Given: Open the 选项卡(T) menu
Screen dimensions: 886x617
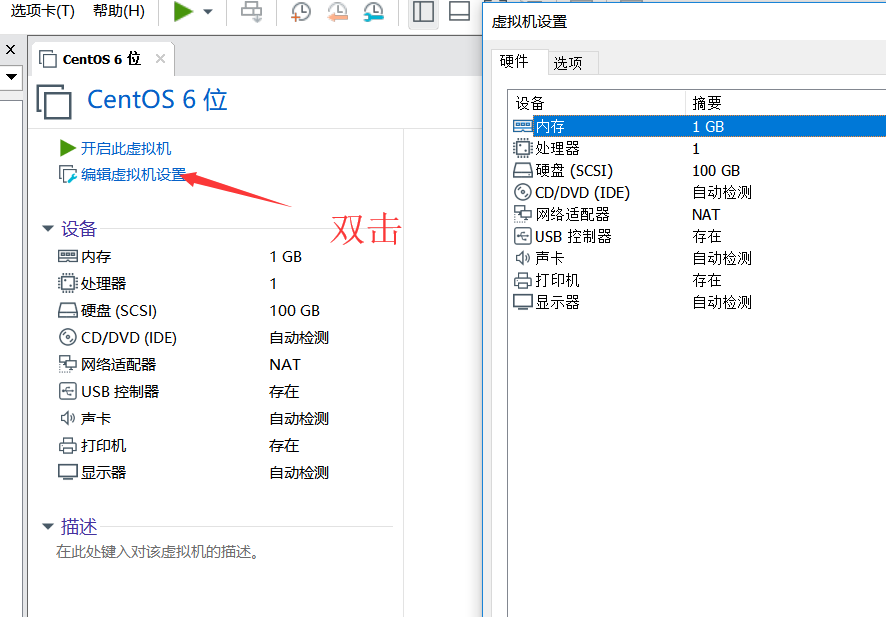Looking at the screenshot, I should (x=42, y=11).
